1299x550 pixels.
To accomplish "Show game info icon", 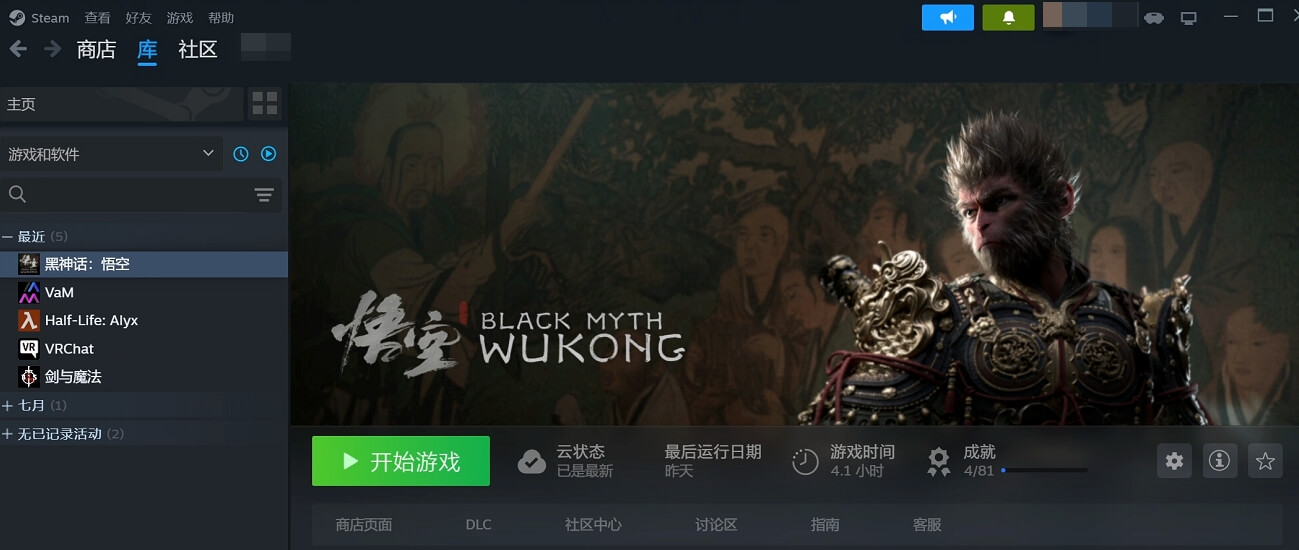I will pyautogui.click(x=1219, y=461).
